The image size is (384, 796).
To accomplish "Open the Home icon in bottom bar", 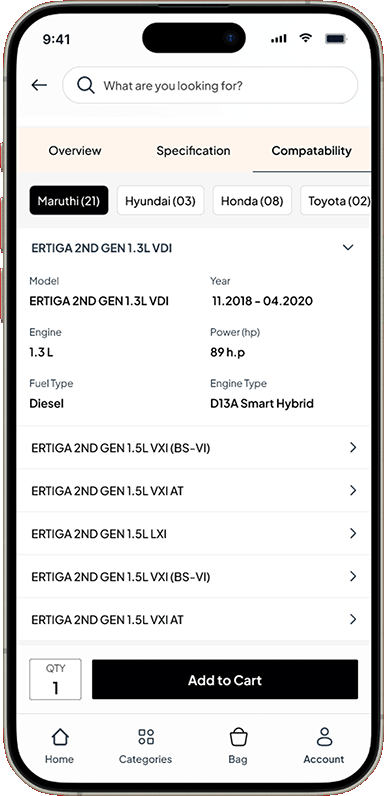I will [x=59, y=737].
